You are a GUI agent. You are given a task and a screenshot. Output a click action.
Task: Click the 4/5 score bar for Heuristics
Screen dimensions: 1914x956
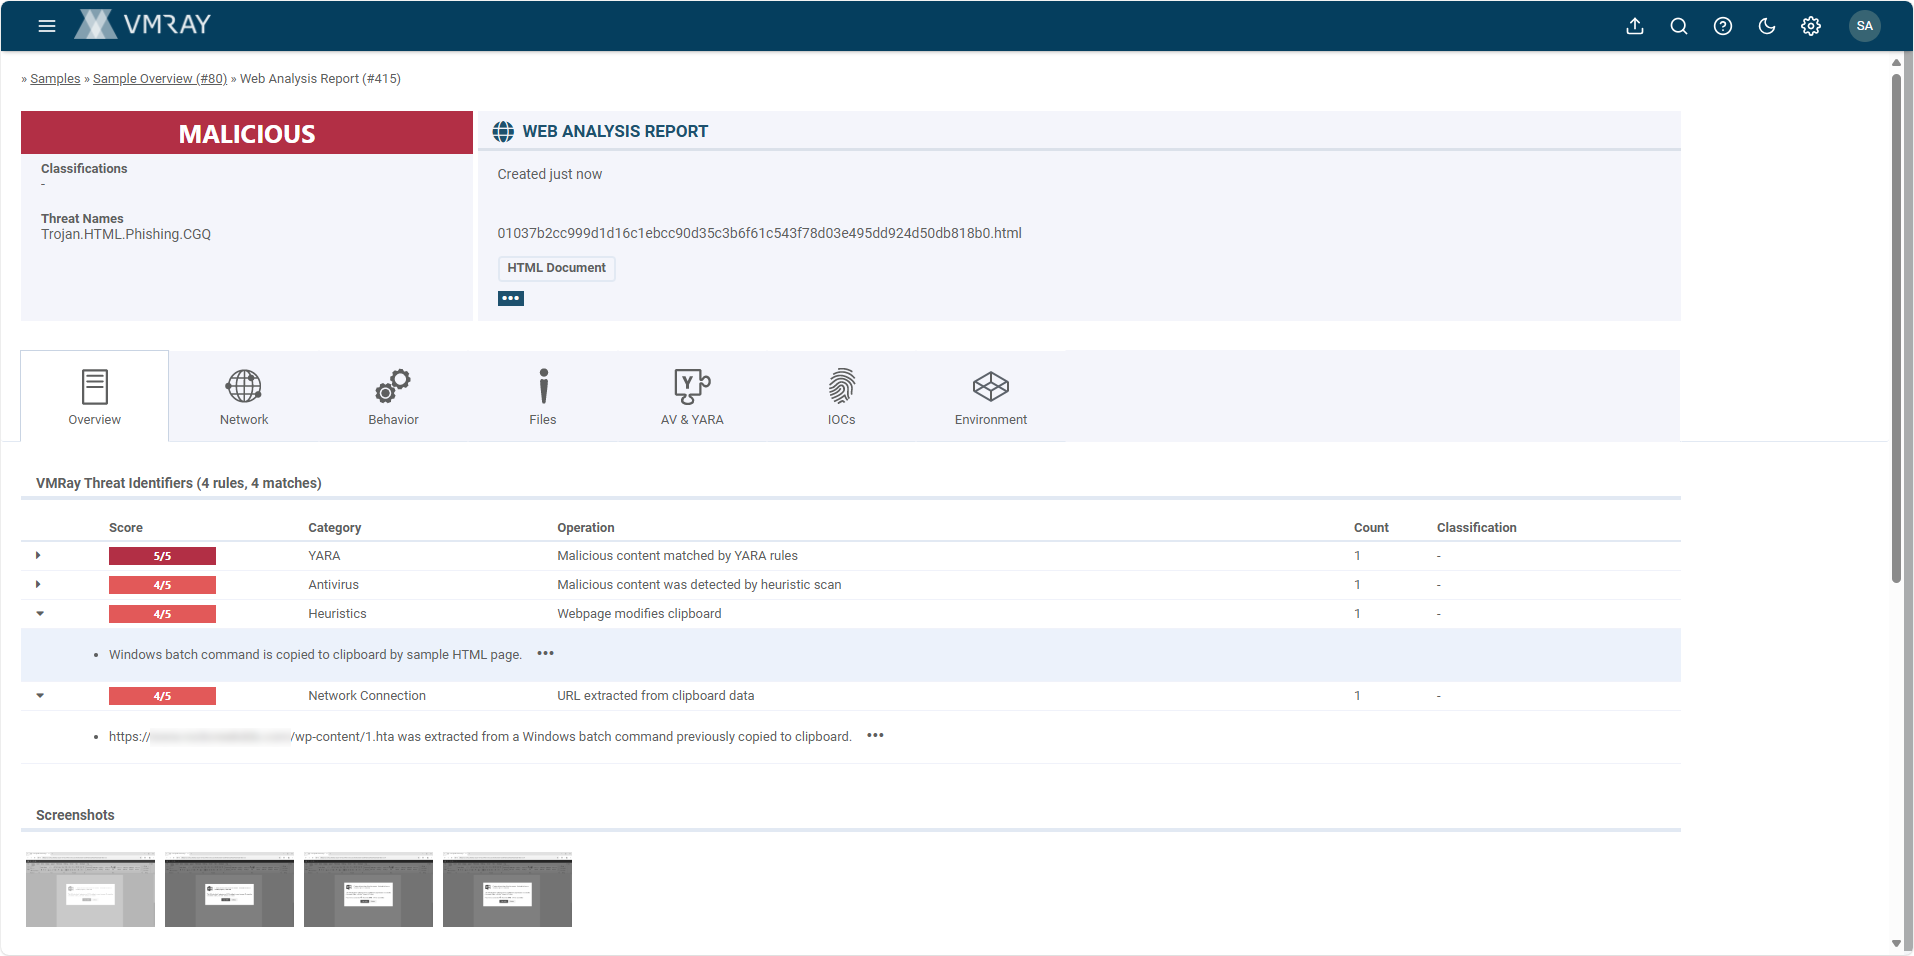[162, 614]
